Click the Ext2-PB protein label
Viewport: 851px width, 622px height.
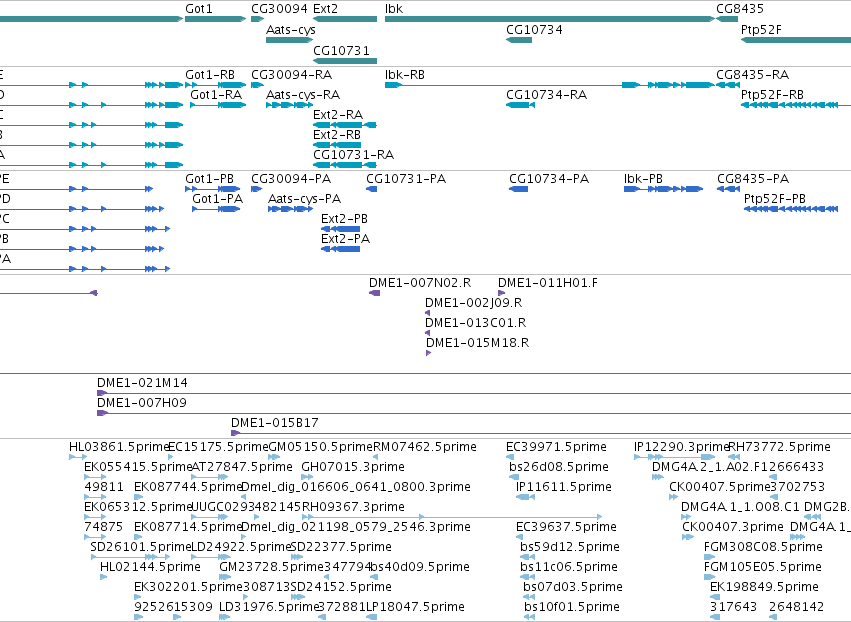(x=344, y=219)
